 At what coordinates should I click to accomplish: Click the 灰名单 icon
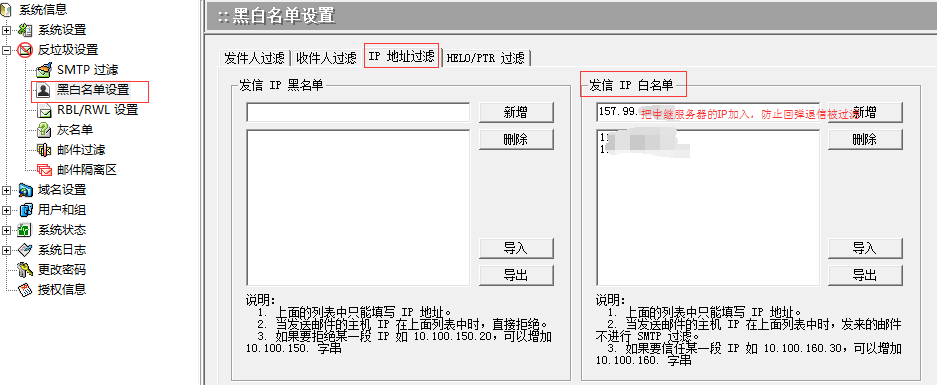click(44, 130)
